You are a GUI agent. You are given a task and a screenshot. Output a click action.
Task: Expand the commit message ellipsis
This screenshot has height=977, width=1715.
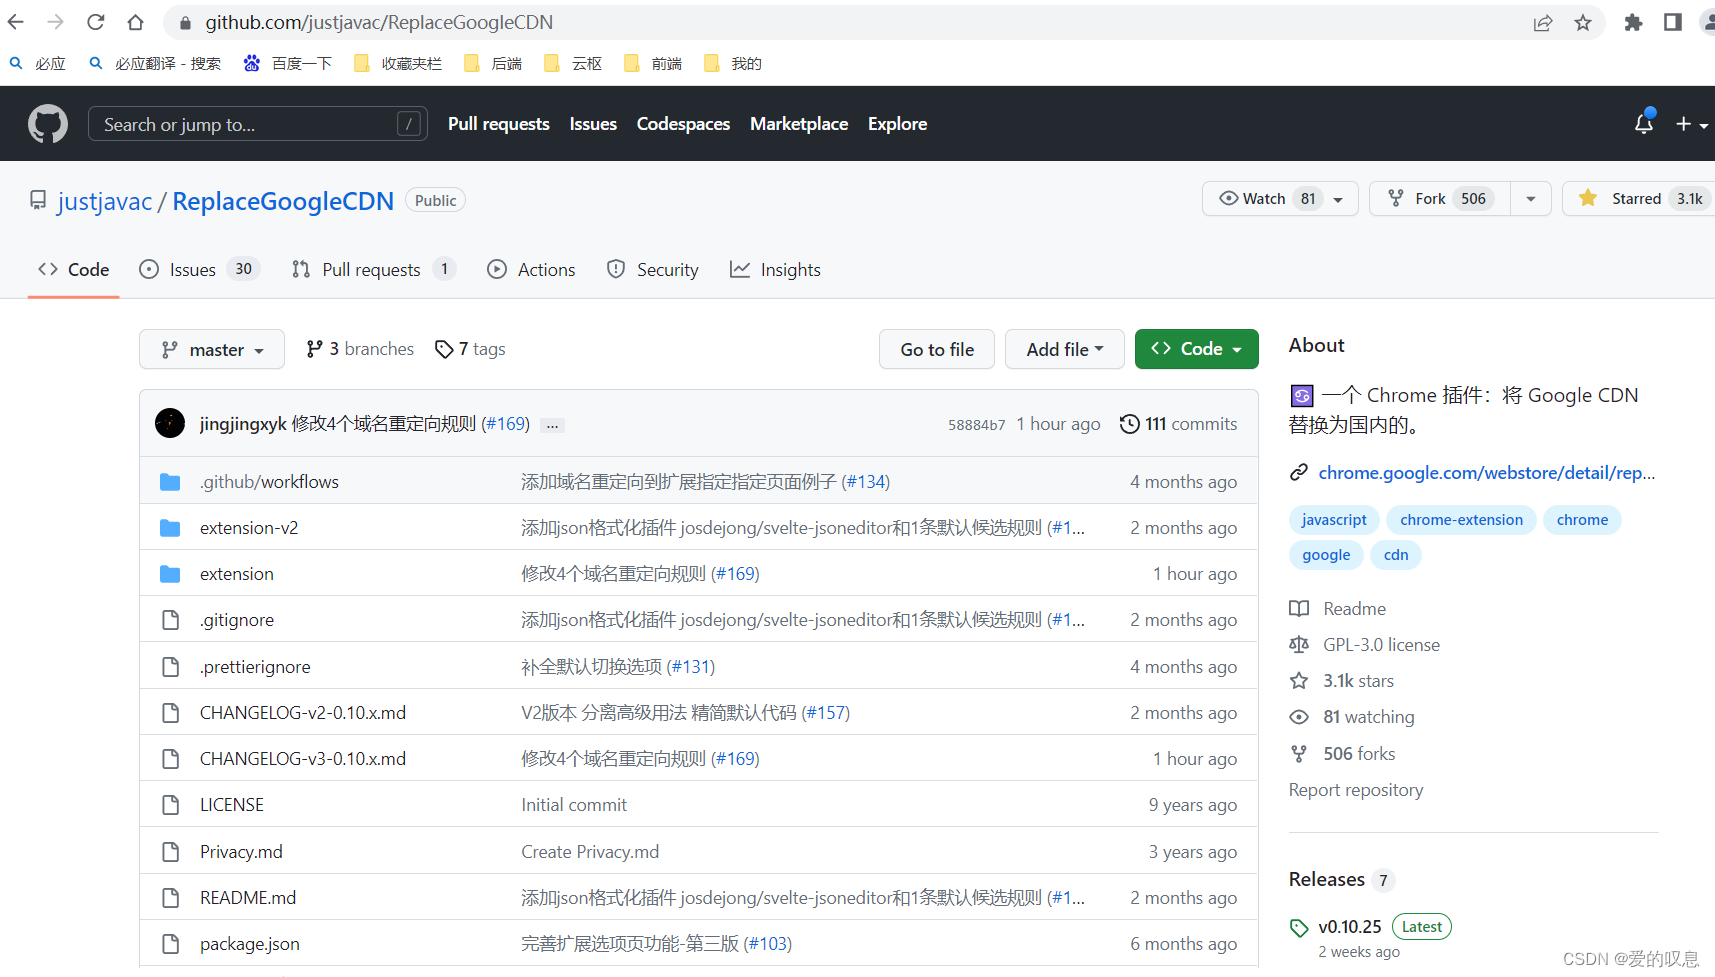(x=552, y=425)
